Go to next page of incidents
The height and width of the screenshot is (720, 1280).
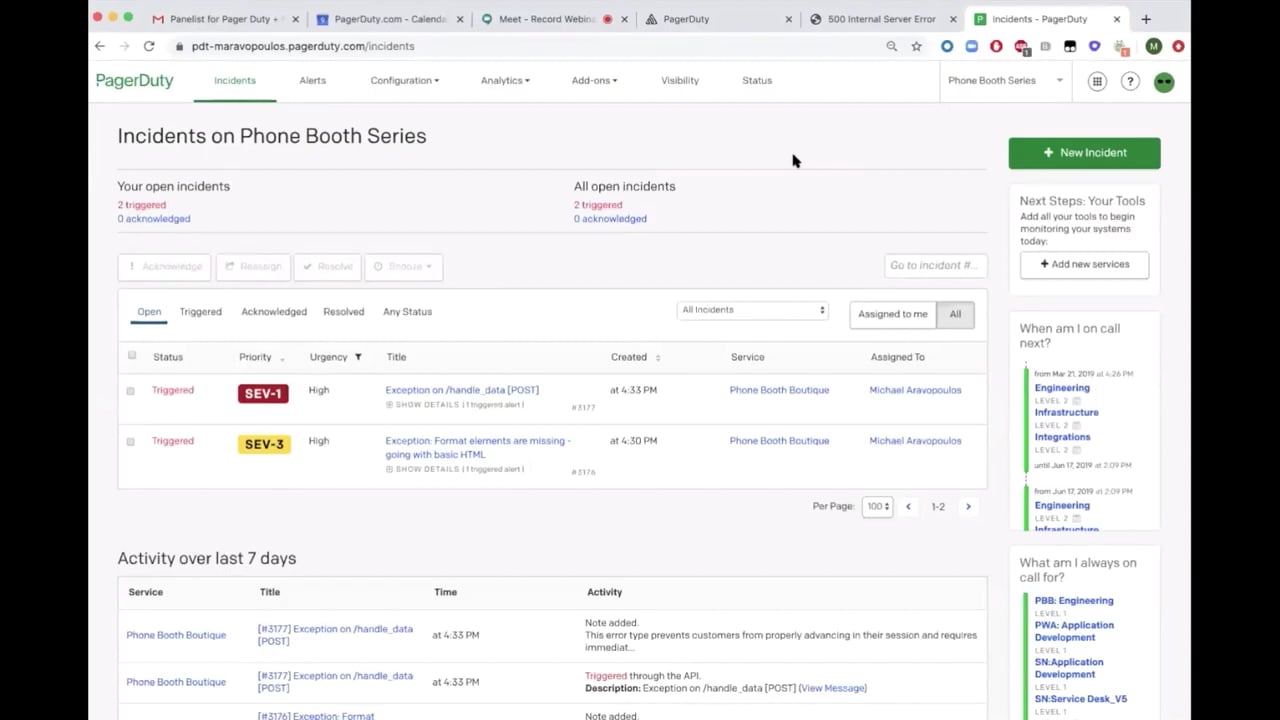point(968,507)
